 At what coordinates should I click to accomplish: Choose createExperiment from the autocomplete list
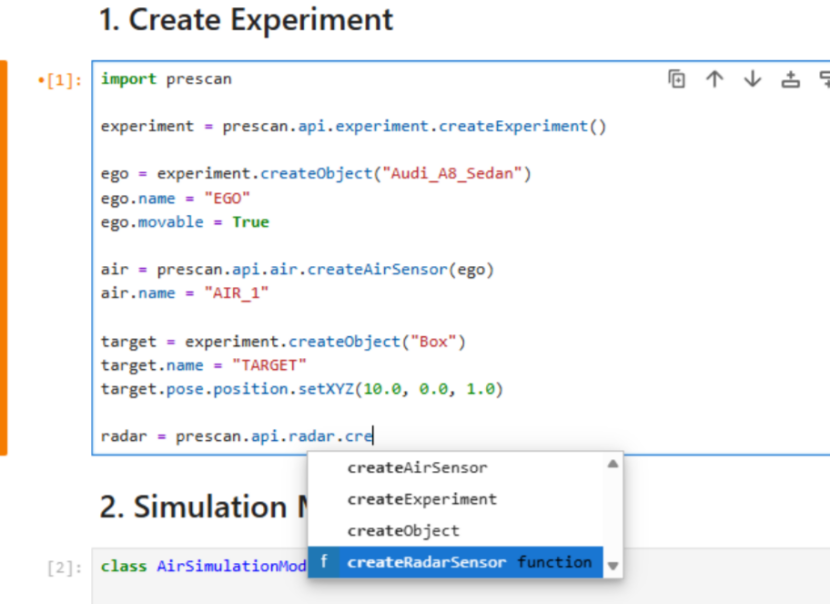pyautogui.click(x=455, y=499)
